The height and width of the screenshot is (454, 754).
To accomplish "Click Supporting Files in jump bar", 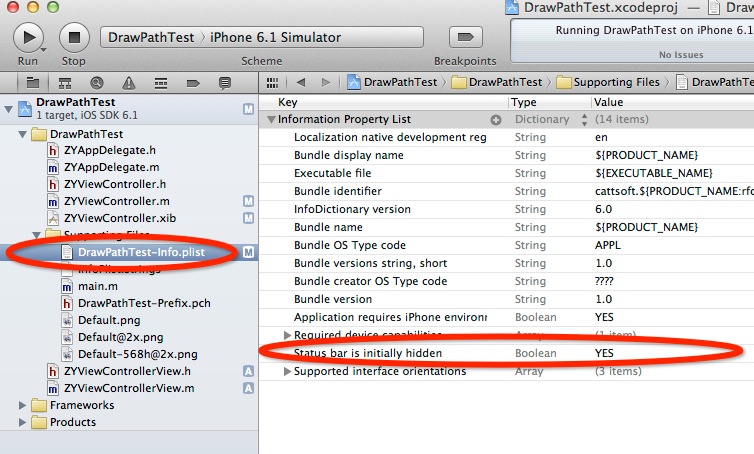I will pyautogui.click(x=608, y=82).
